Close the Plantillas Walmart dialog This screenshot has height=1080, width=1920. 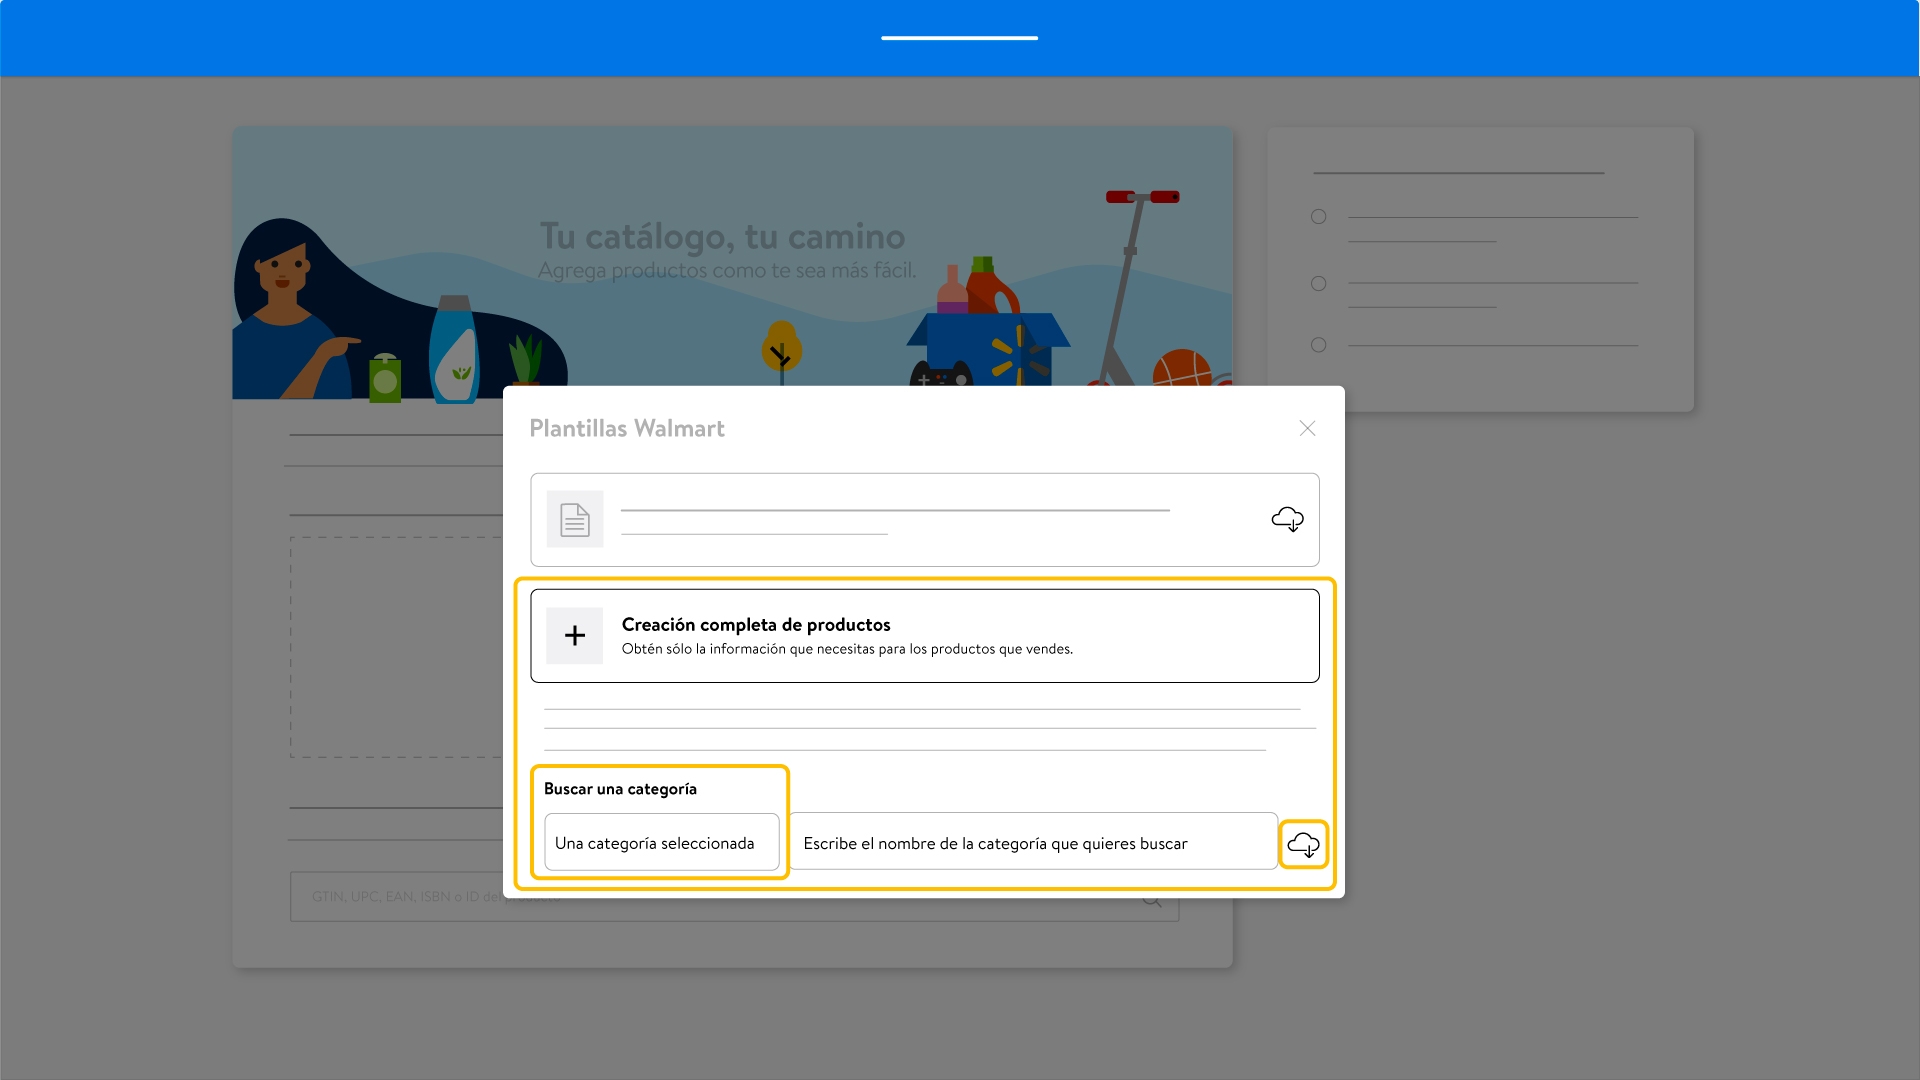1307,428
